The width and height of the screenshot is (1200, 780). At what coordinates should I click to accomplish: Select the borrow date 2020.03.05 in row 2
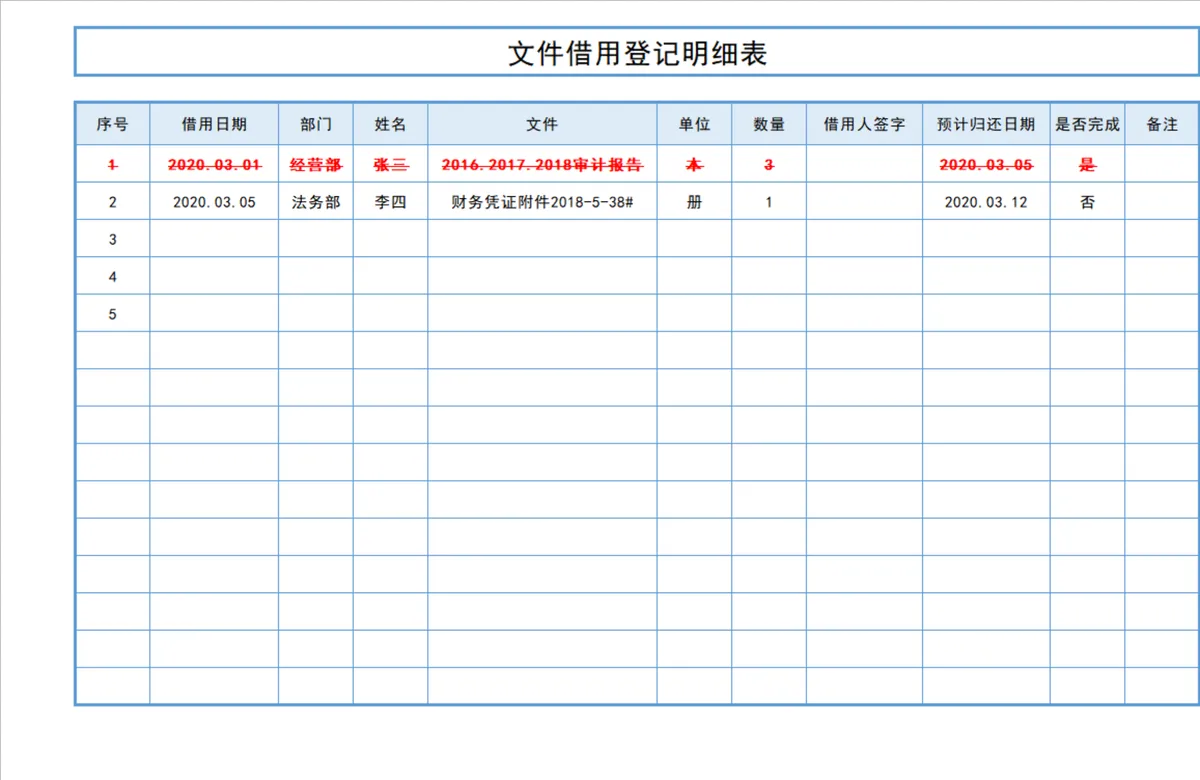(x=214, y=201)
